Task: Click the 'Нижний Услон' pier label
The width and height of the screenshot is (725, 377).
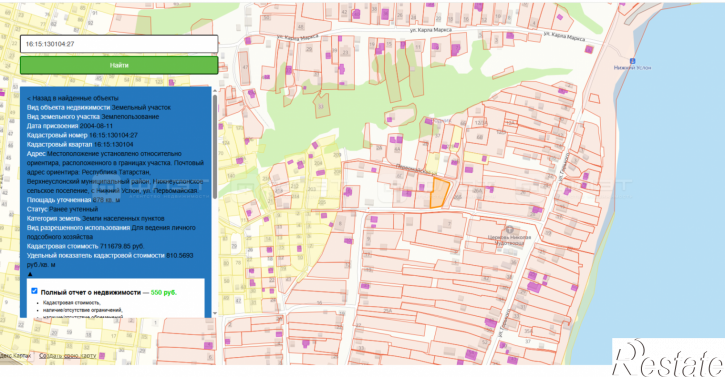Action: pos(632,68)
